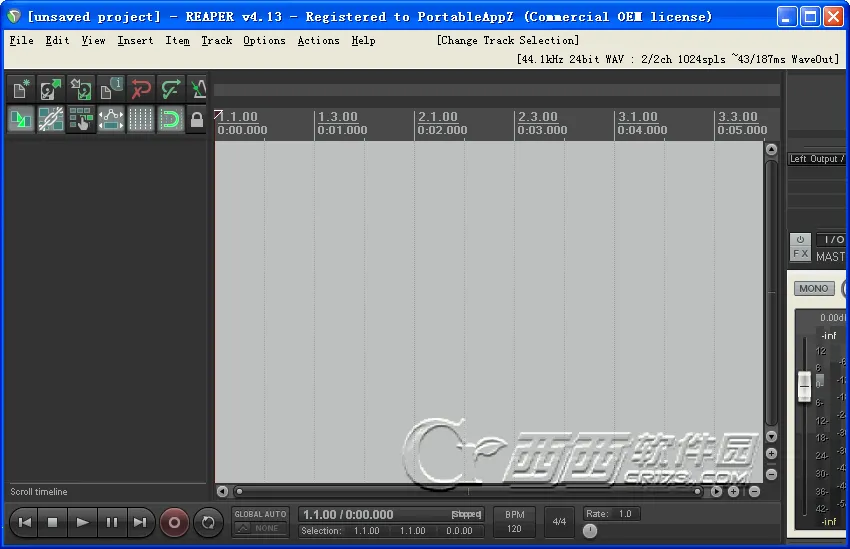Open the NONE automation mode selector
The height and width of the screenshot is (549, 850).
[x=260, y=528]
